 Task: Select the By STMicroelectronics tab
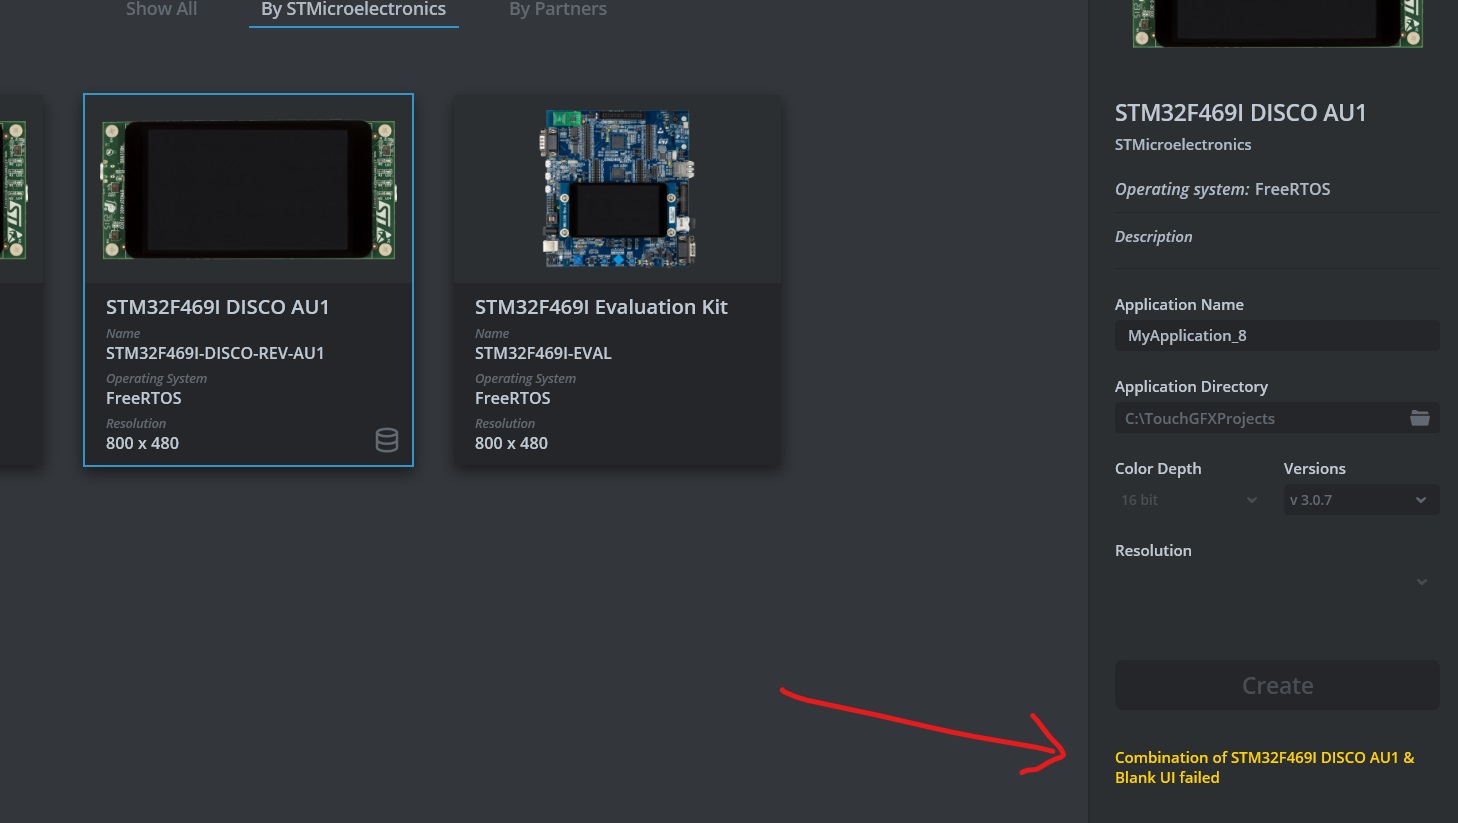coord(353,10)
